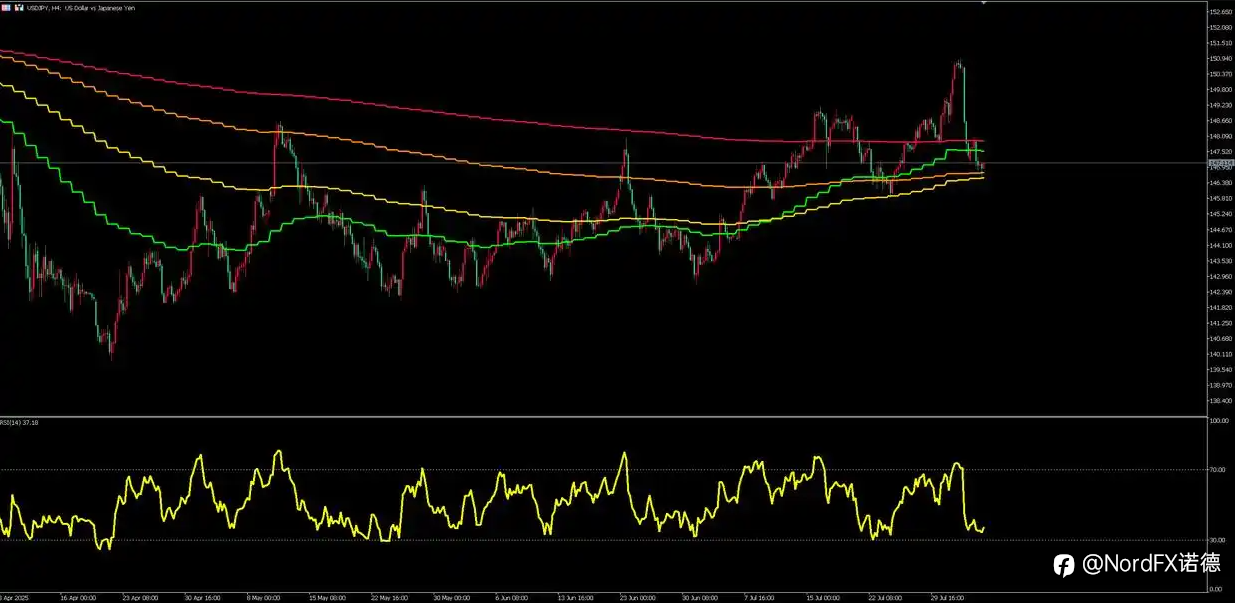
Task: Click the '13 Jun 16:00' time axis label
Action: pos(577,598)
